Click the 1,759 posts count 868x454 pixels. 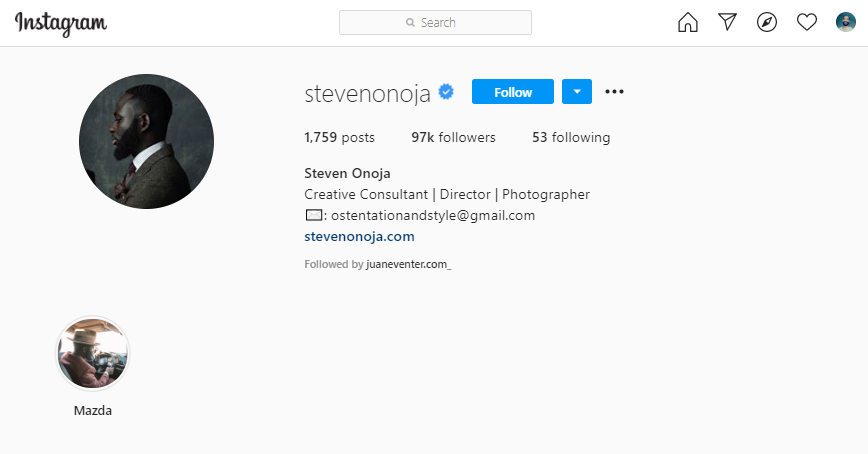point(339,137)
